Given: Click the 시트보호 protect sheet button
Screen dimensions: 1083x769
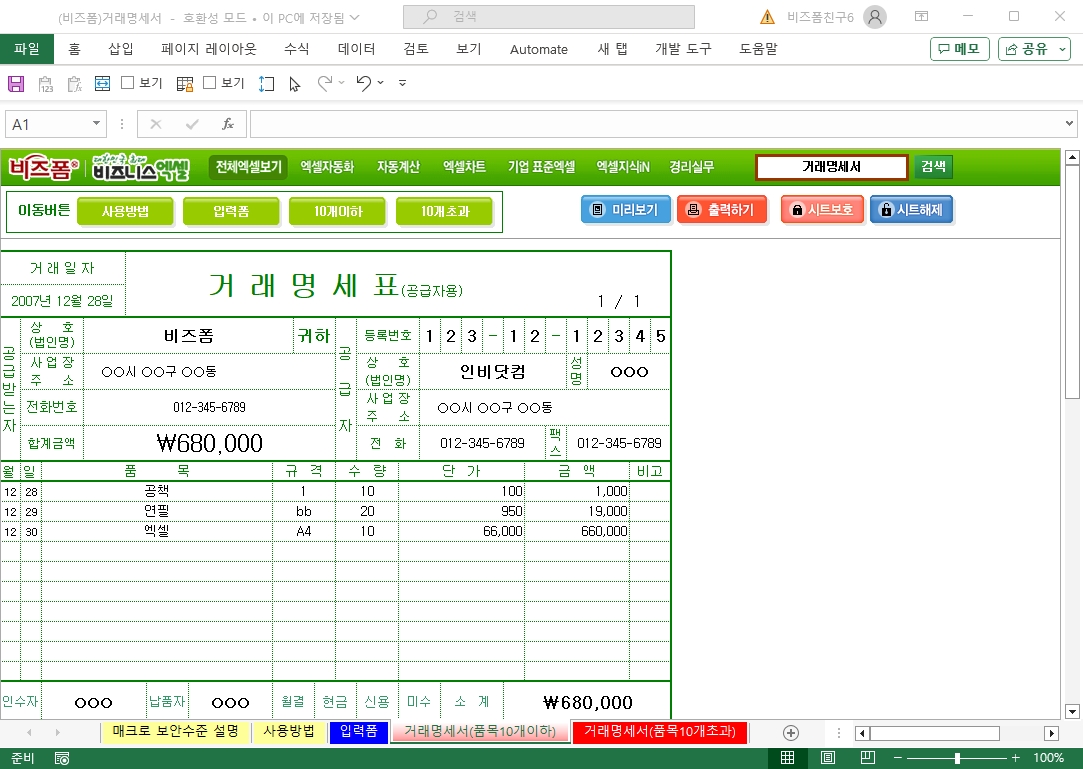Looking at the screenshot, I should pyautogui.click(x=823, y=210).
